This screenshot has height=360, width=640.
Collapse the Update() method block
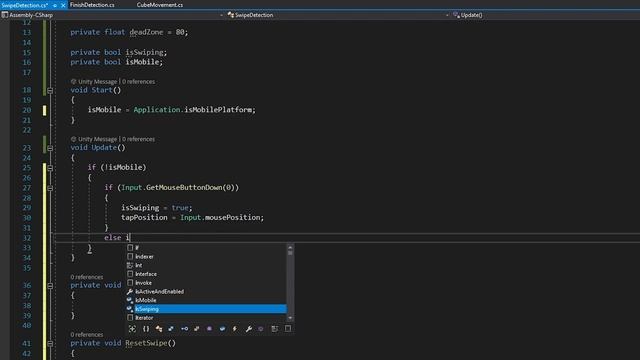pos(50,148)
